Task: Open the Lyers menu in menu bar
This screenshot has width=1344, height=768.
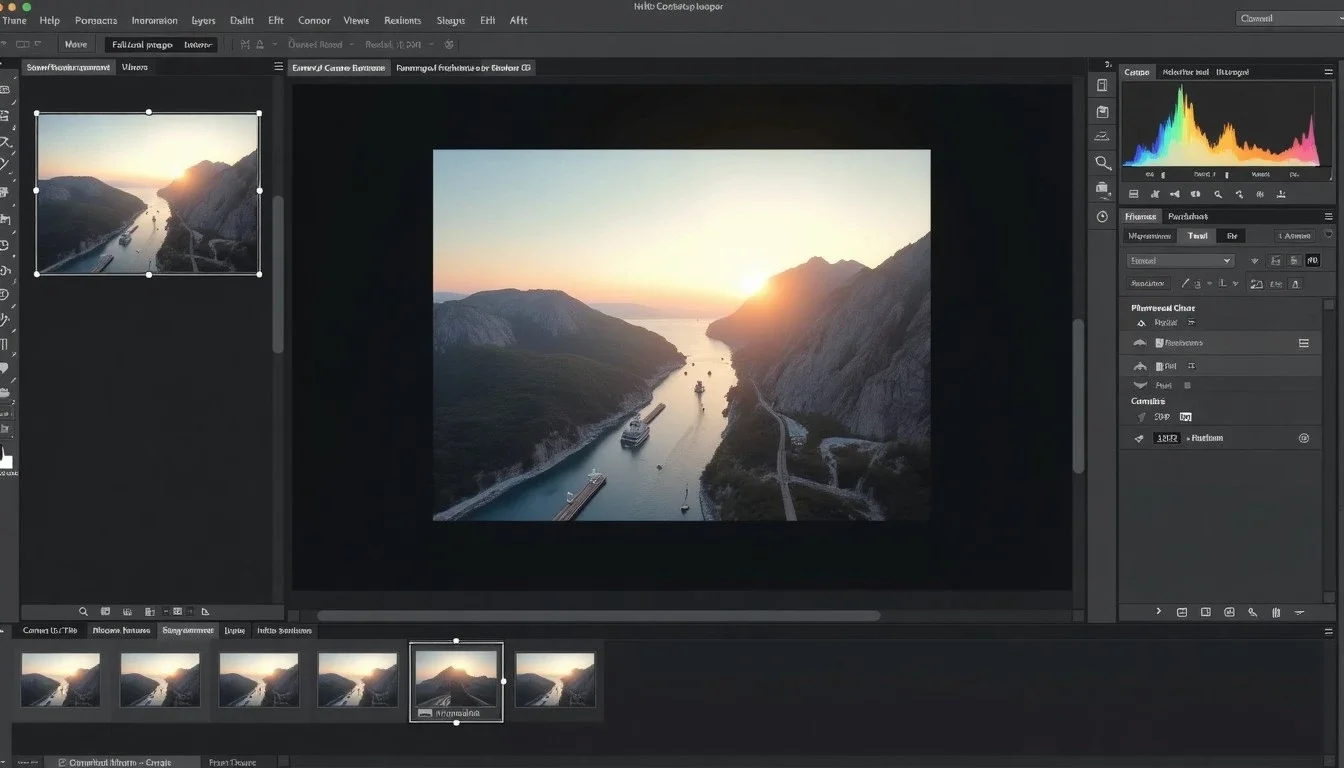Action: point(203,20)
